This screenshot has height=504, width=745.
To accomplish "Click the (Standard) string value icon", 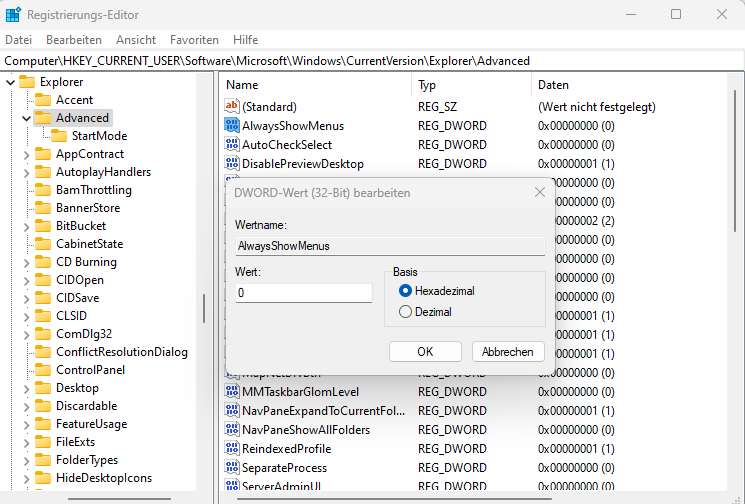I will [232, 106].
